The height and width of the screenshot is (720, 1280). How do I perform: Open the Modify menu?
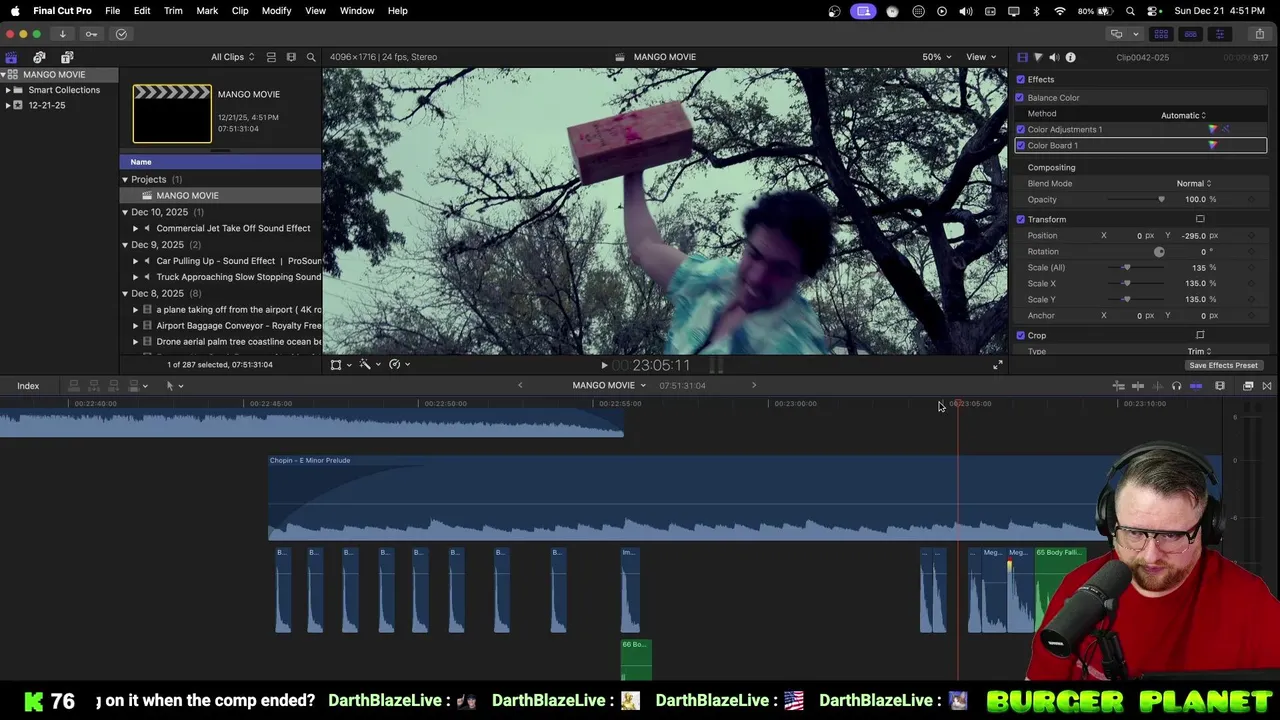click(x=276, y=11)
